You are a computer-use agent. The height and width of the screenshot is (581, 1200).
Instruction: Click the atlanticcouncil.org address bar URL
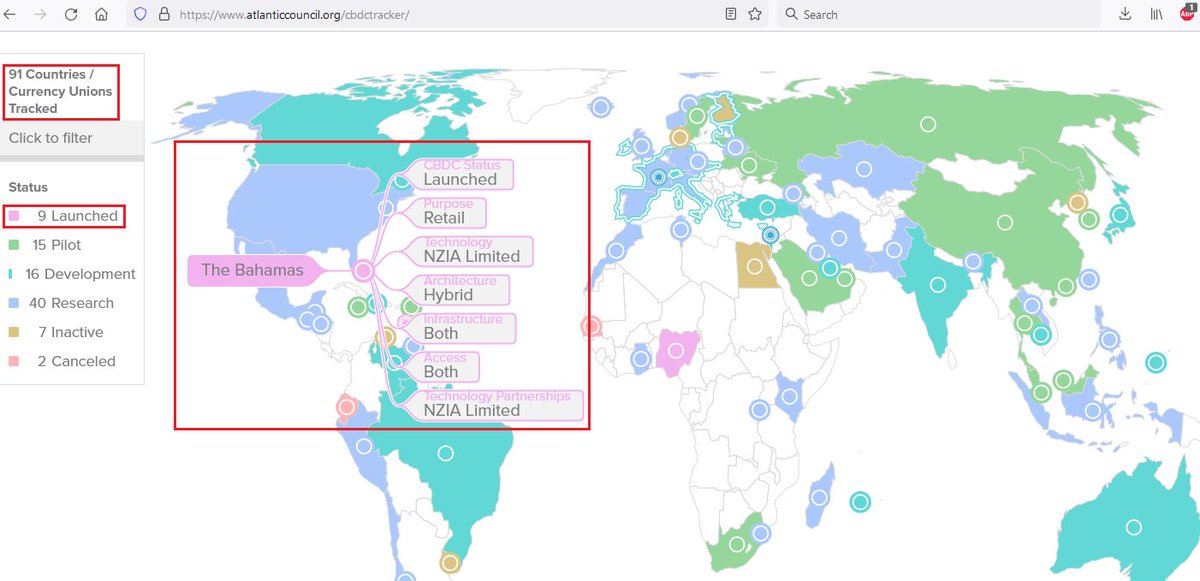pyautogui.click(x=295, y=15)
